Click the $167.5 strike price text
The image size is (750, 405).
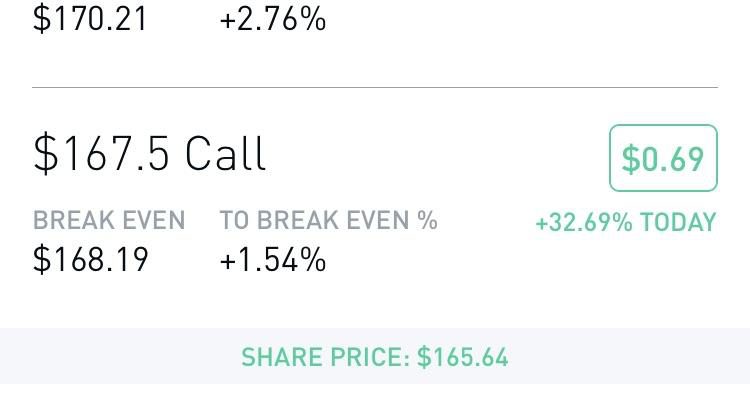click(x=101, y=154)
